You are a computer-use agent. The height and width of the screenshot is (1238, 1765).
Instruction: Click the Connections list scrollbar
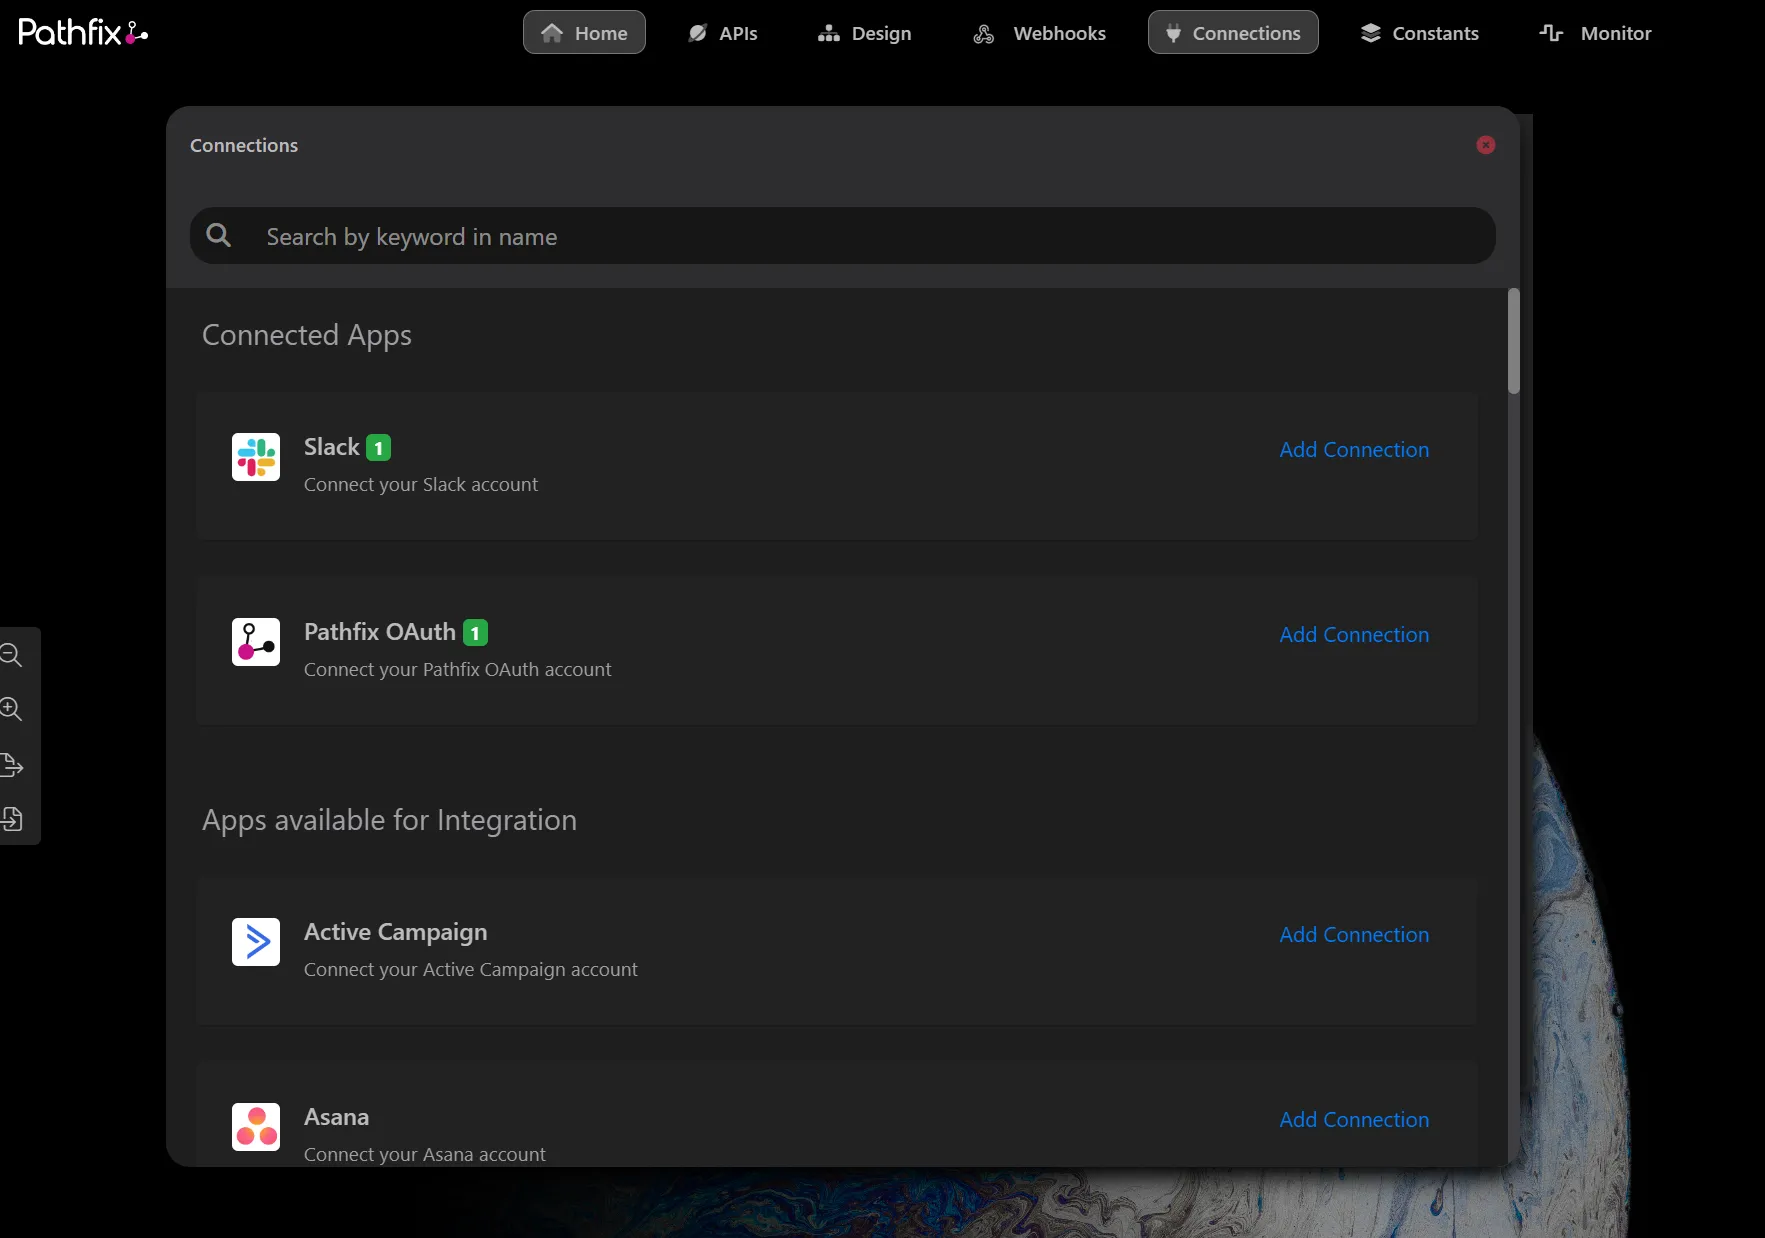1514,341
